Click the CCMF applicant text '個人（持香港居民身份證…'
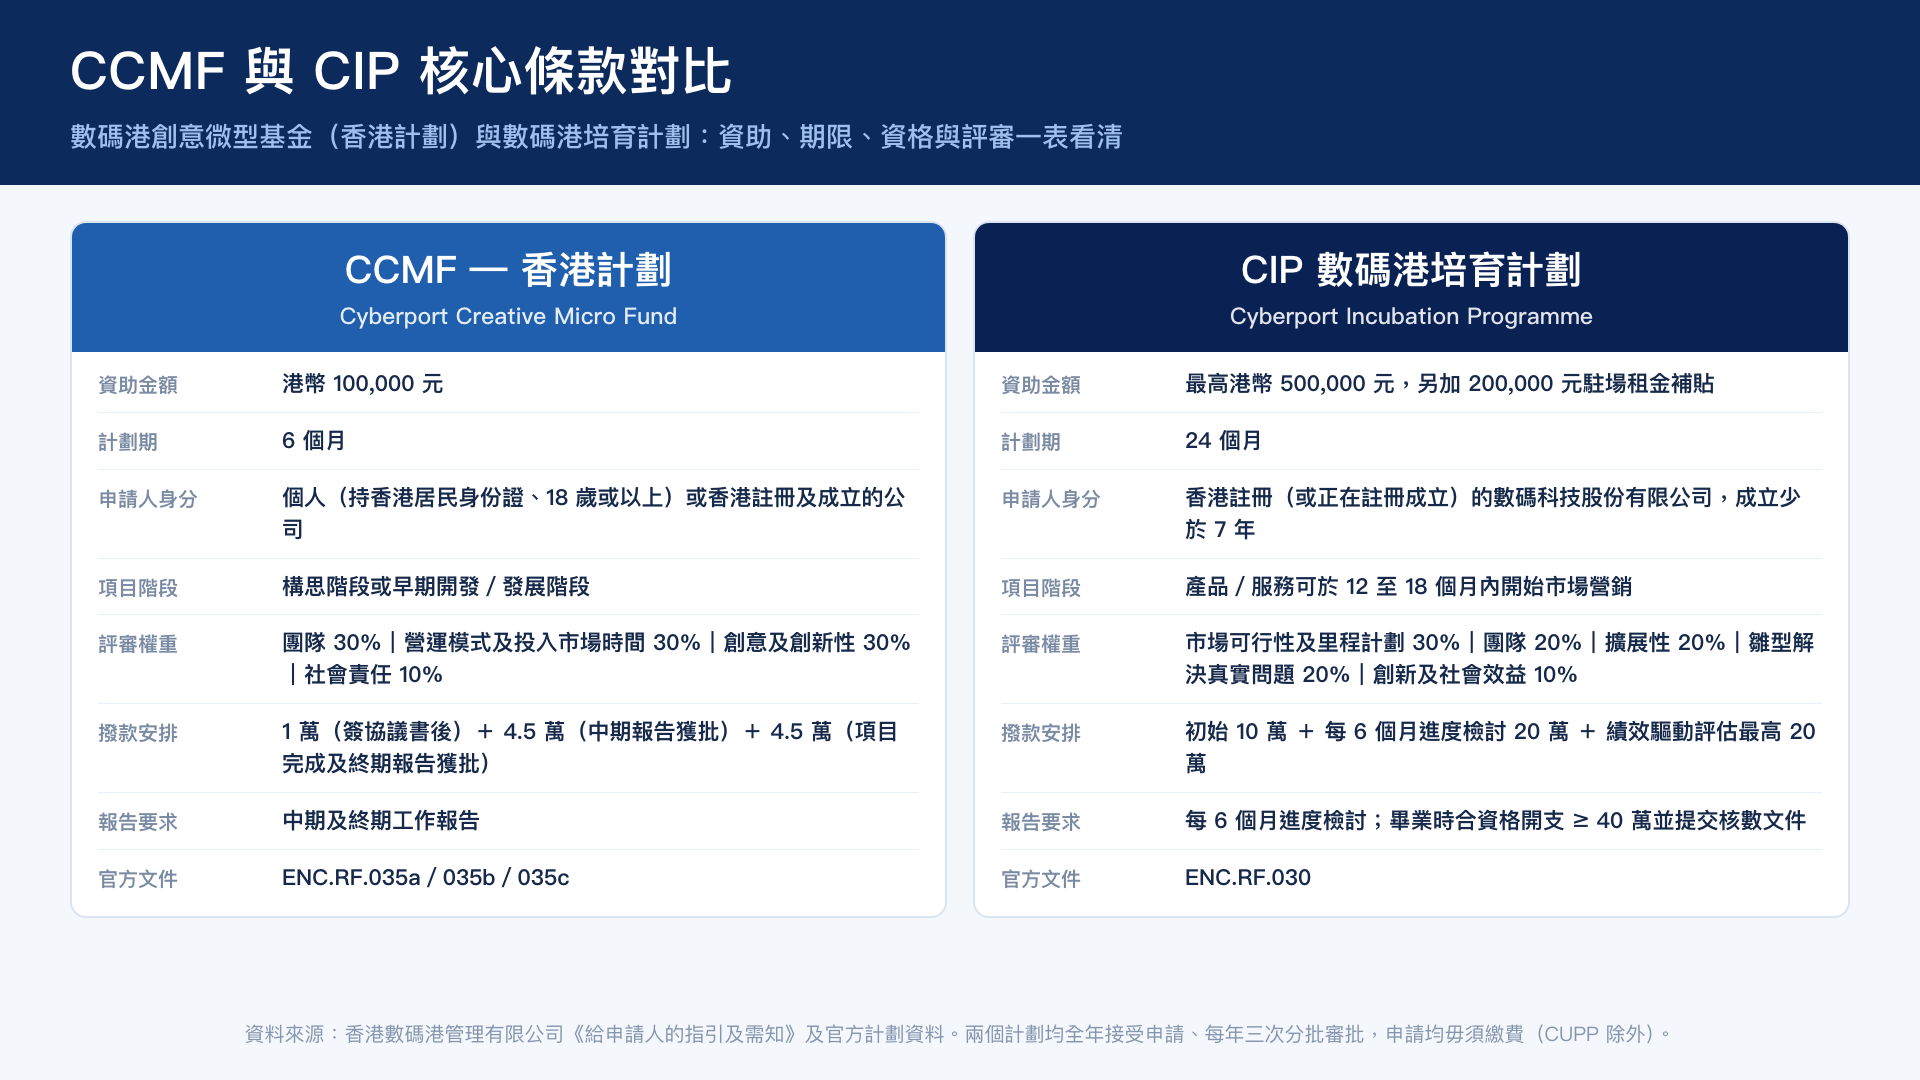The height and width of the screenshot is (1080, 1920). click(594, 513)
